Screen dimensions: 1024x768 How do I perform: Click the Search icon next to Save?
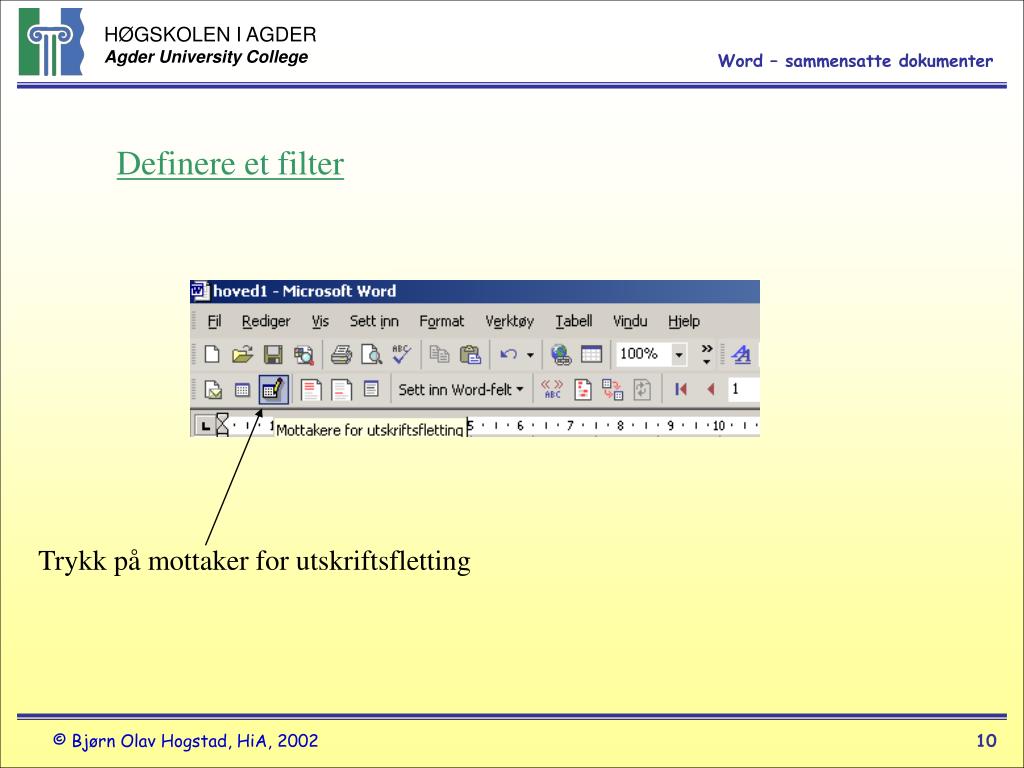(304, 355)
